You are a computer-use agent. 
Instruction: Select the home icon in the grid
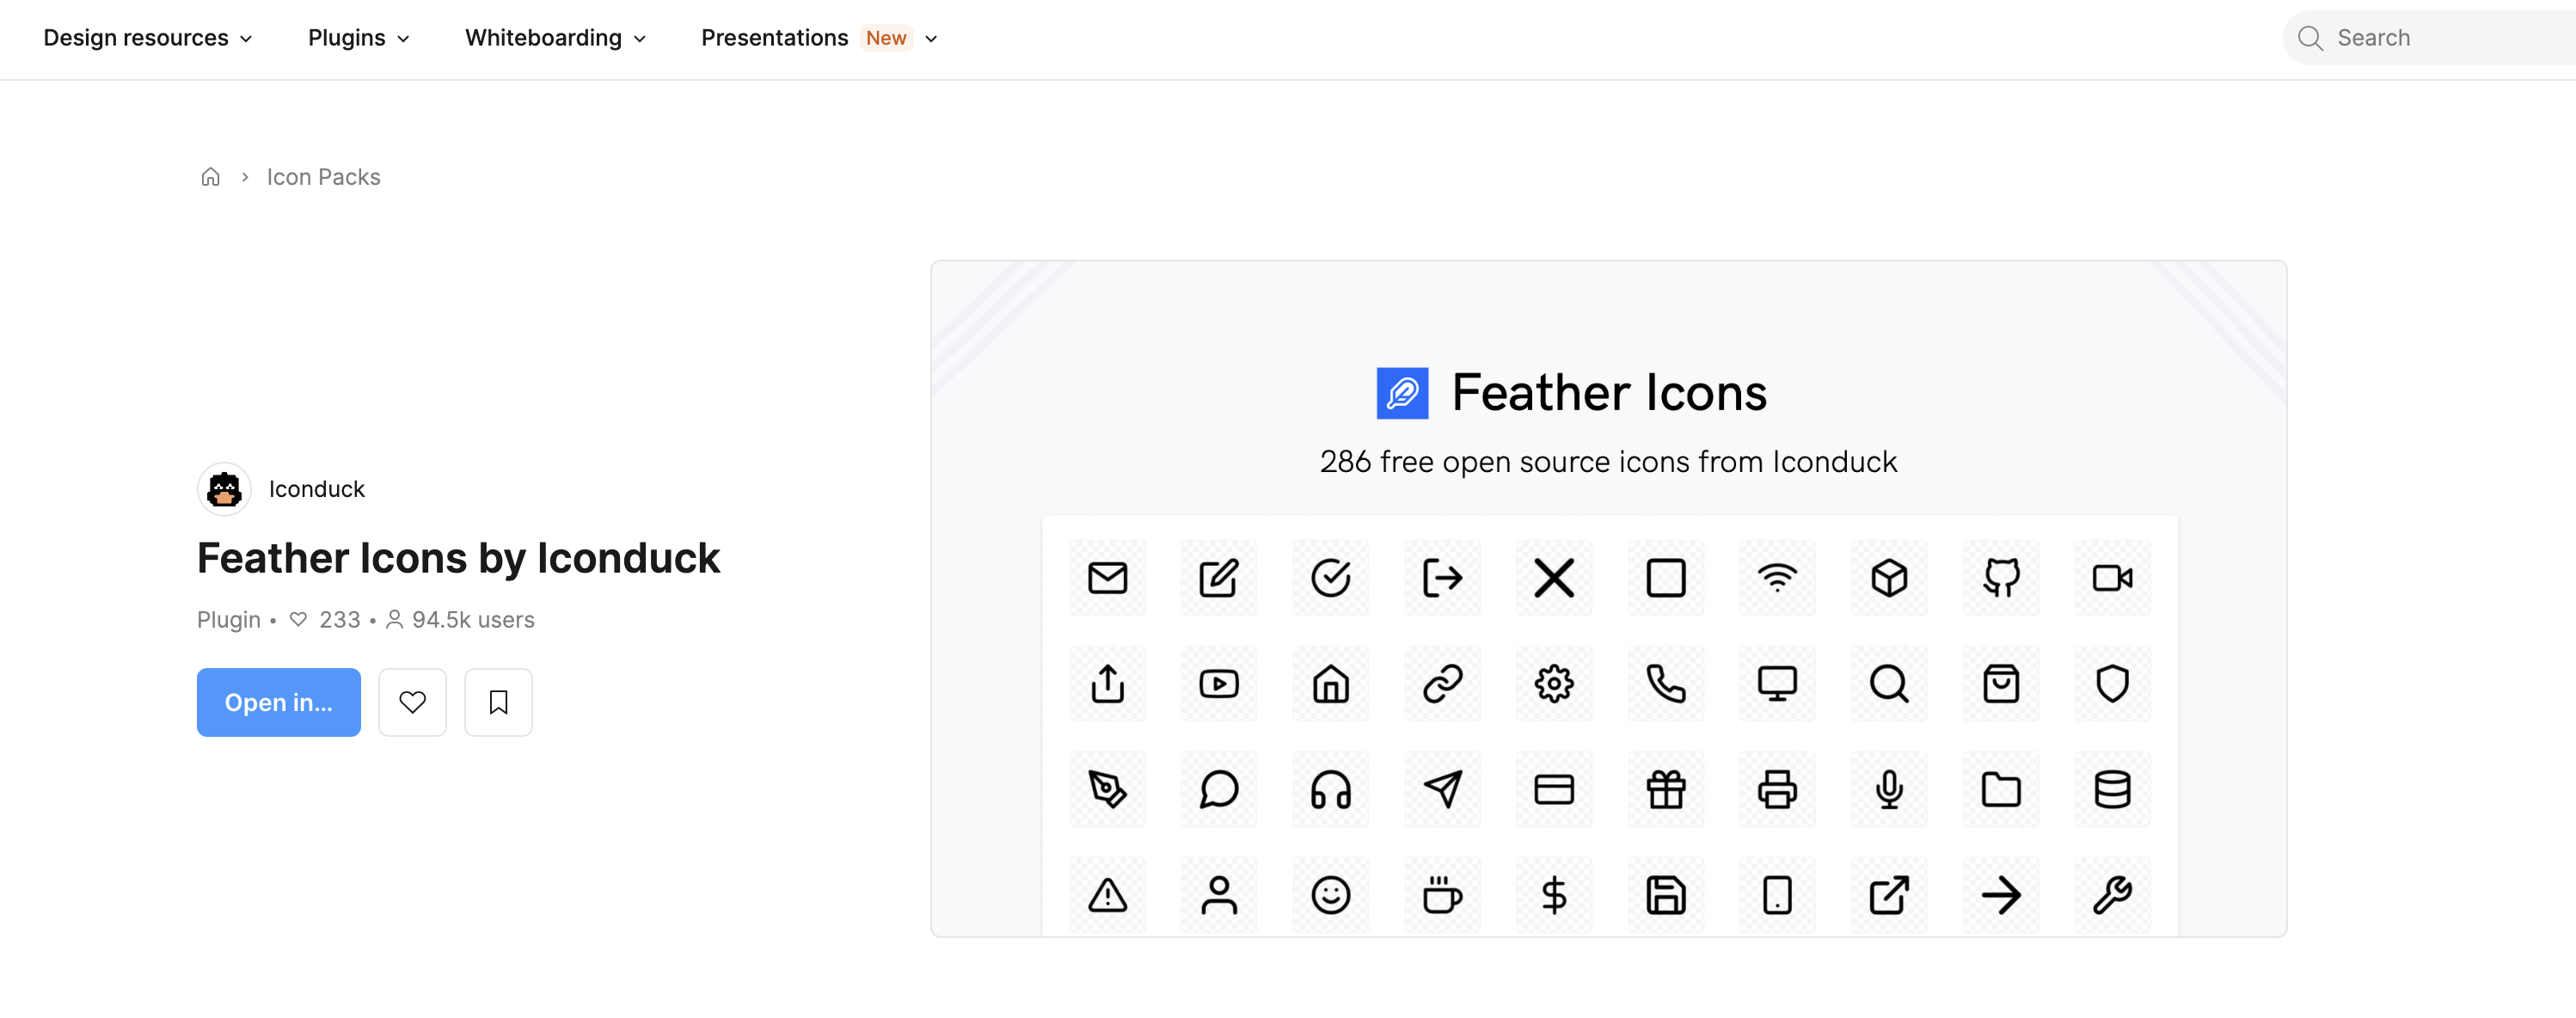coord(1331,684)
